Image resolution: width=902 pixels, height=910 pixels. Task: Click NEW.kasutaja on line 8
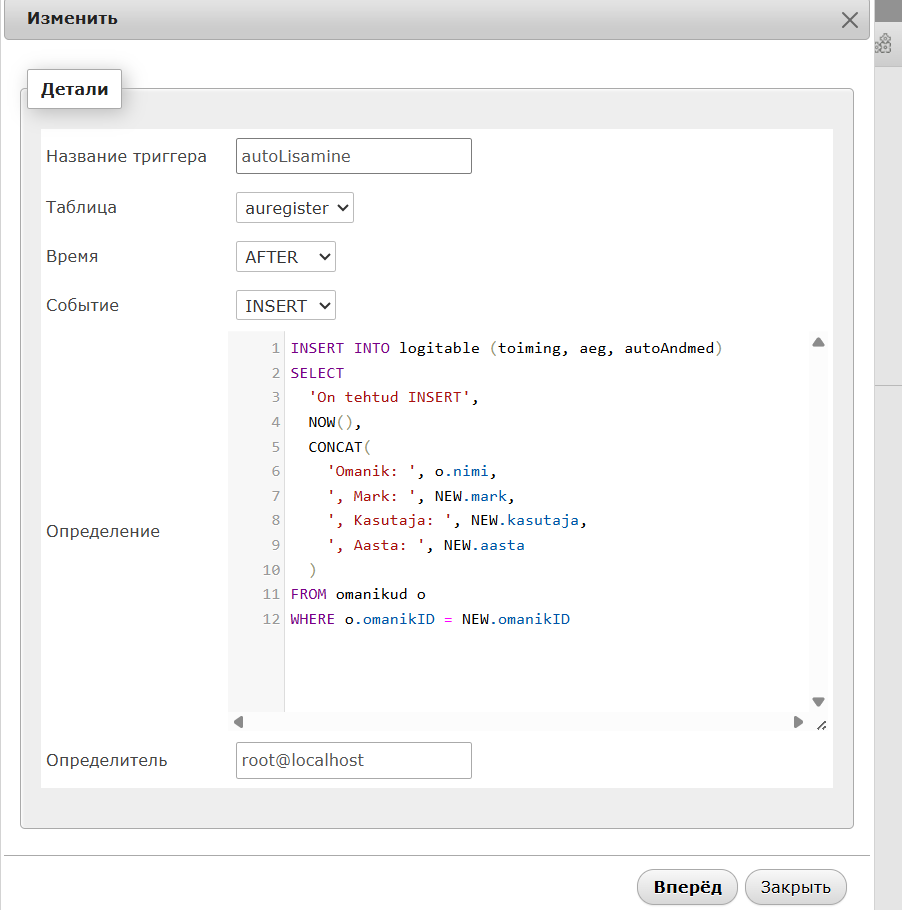click(525, 521)
